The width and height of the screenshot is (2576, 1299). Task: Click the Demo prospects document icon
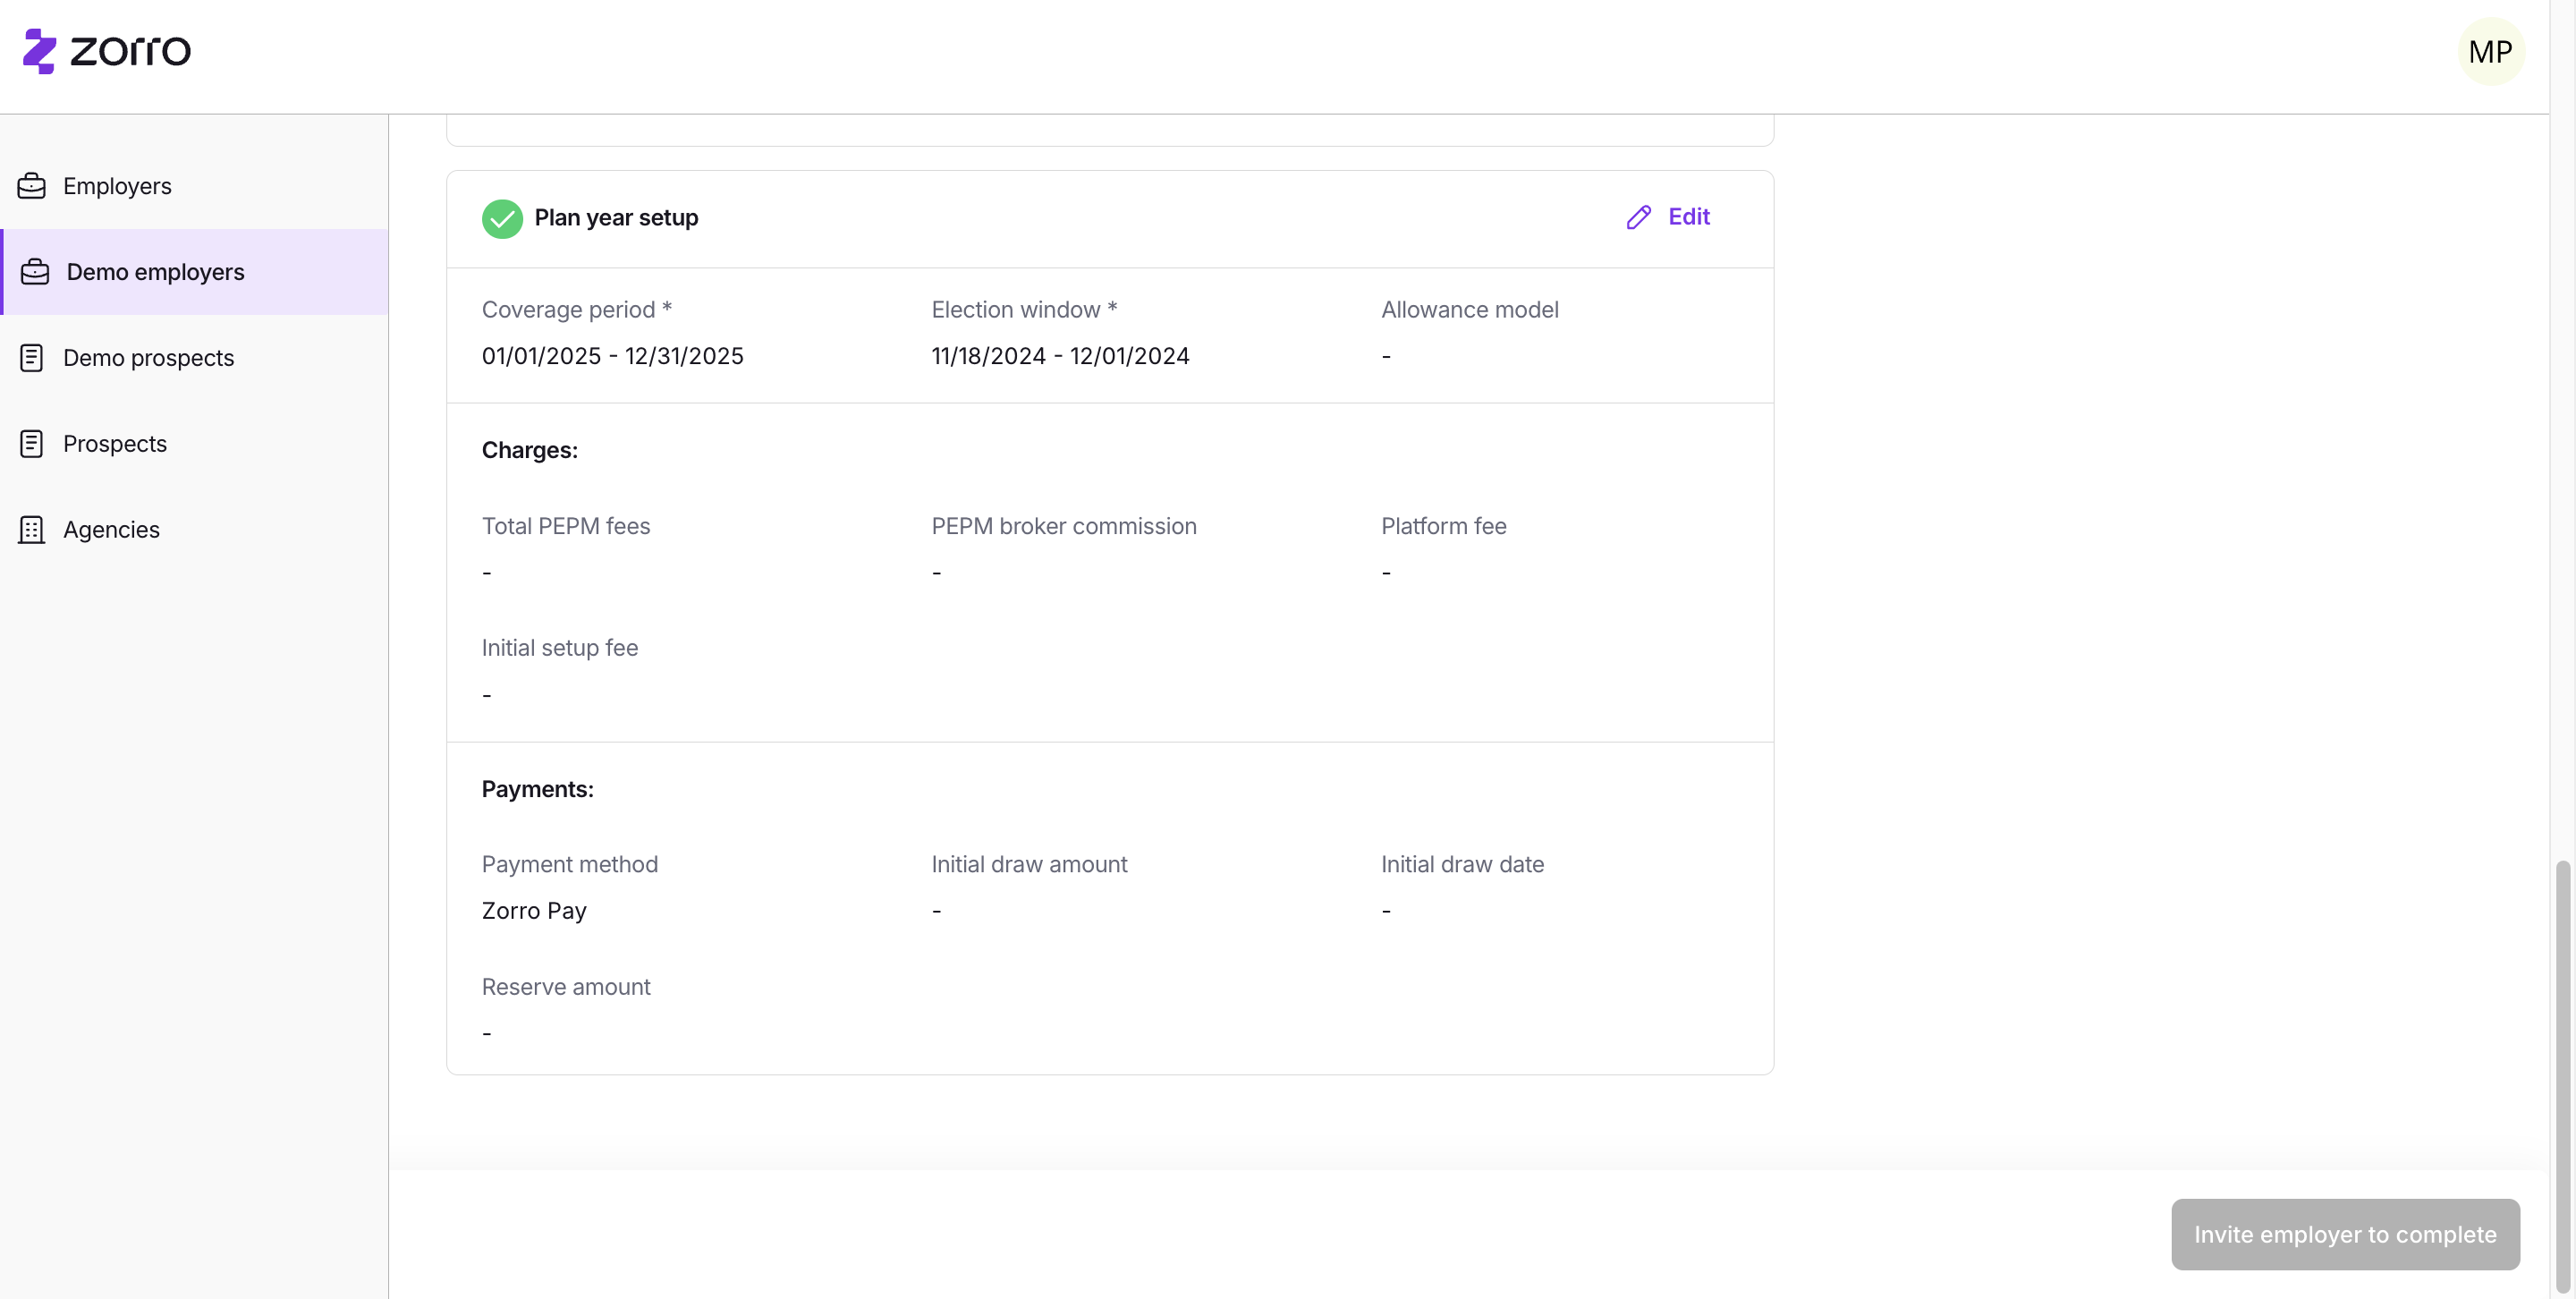click(32, 358)
